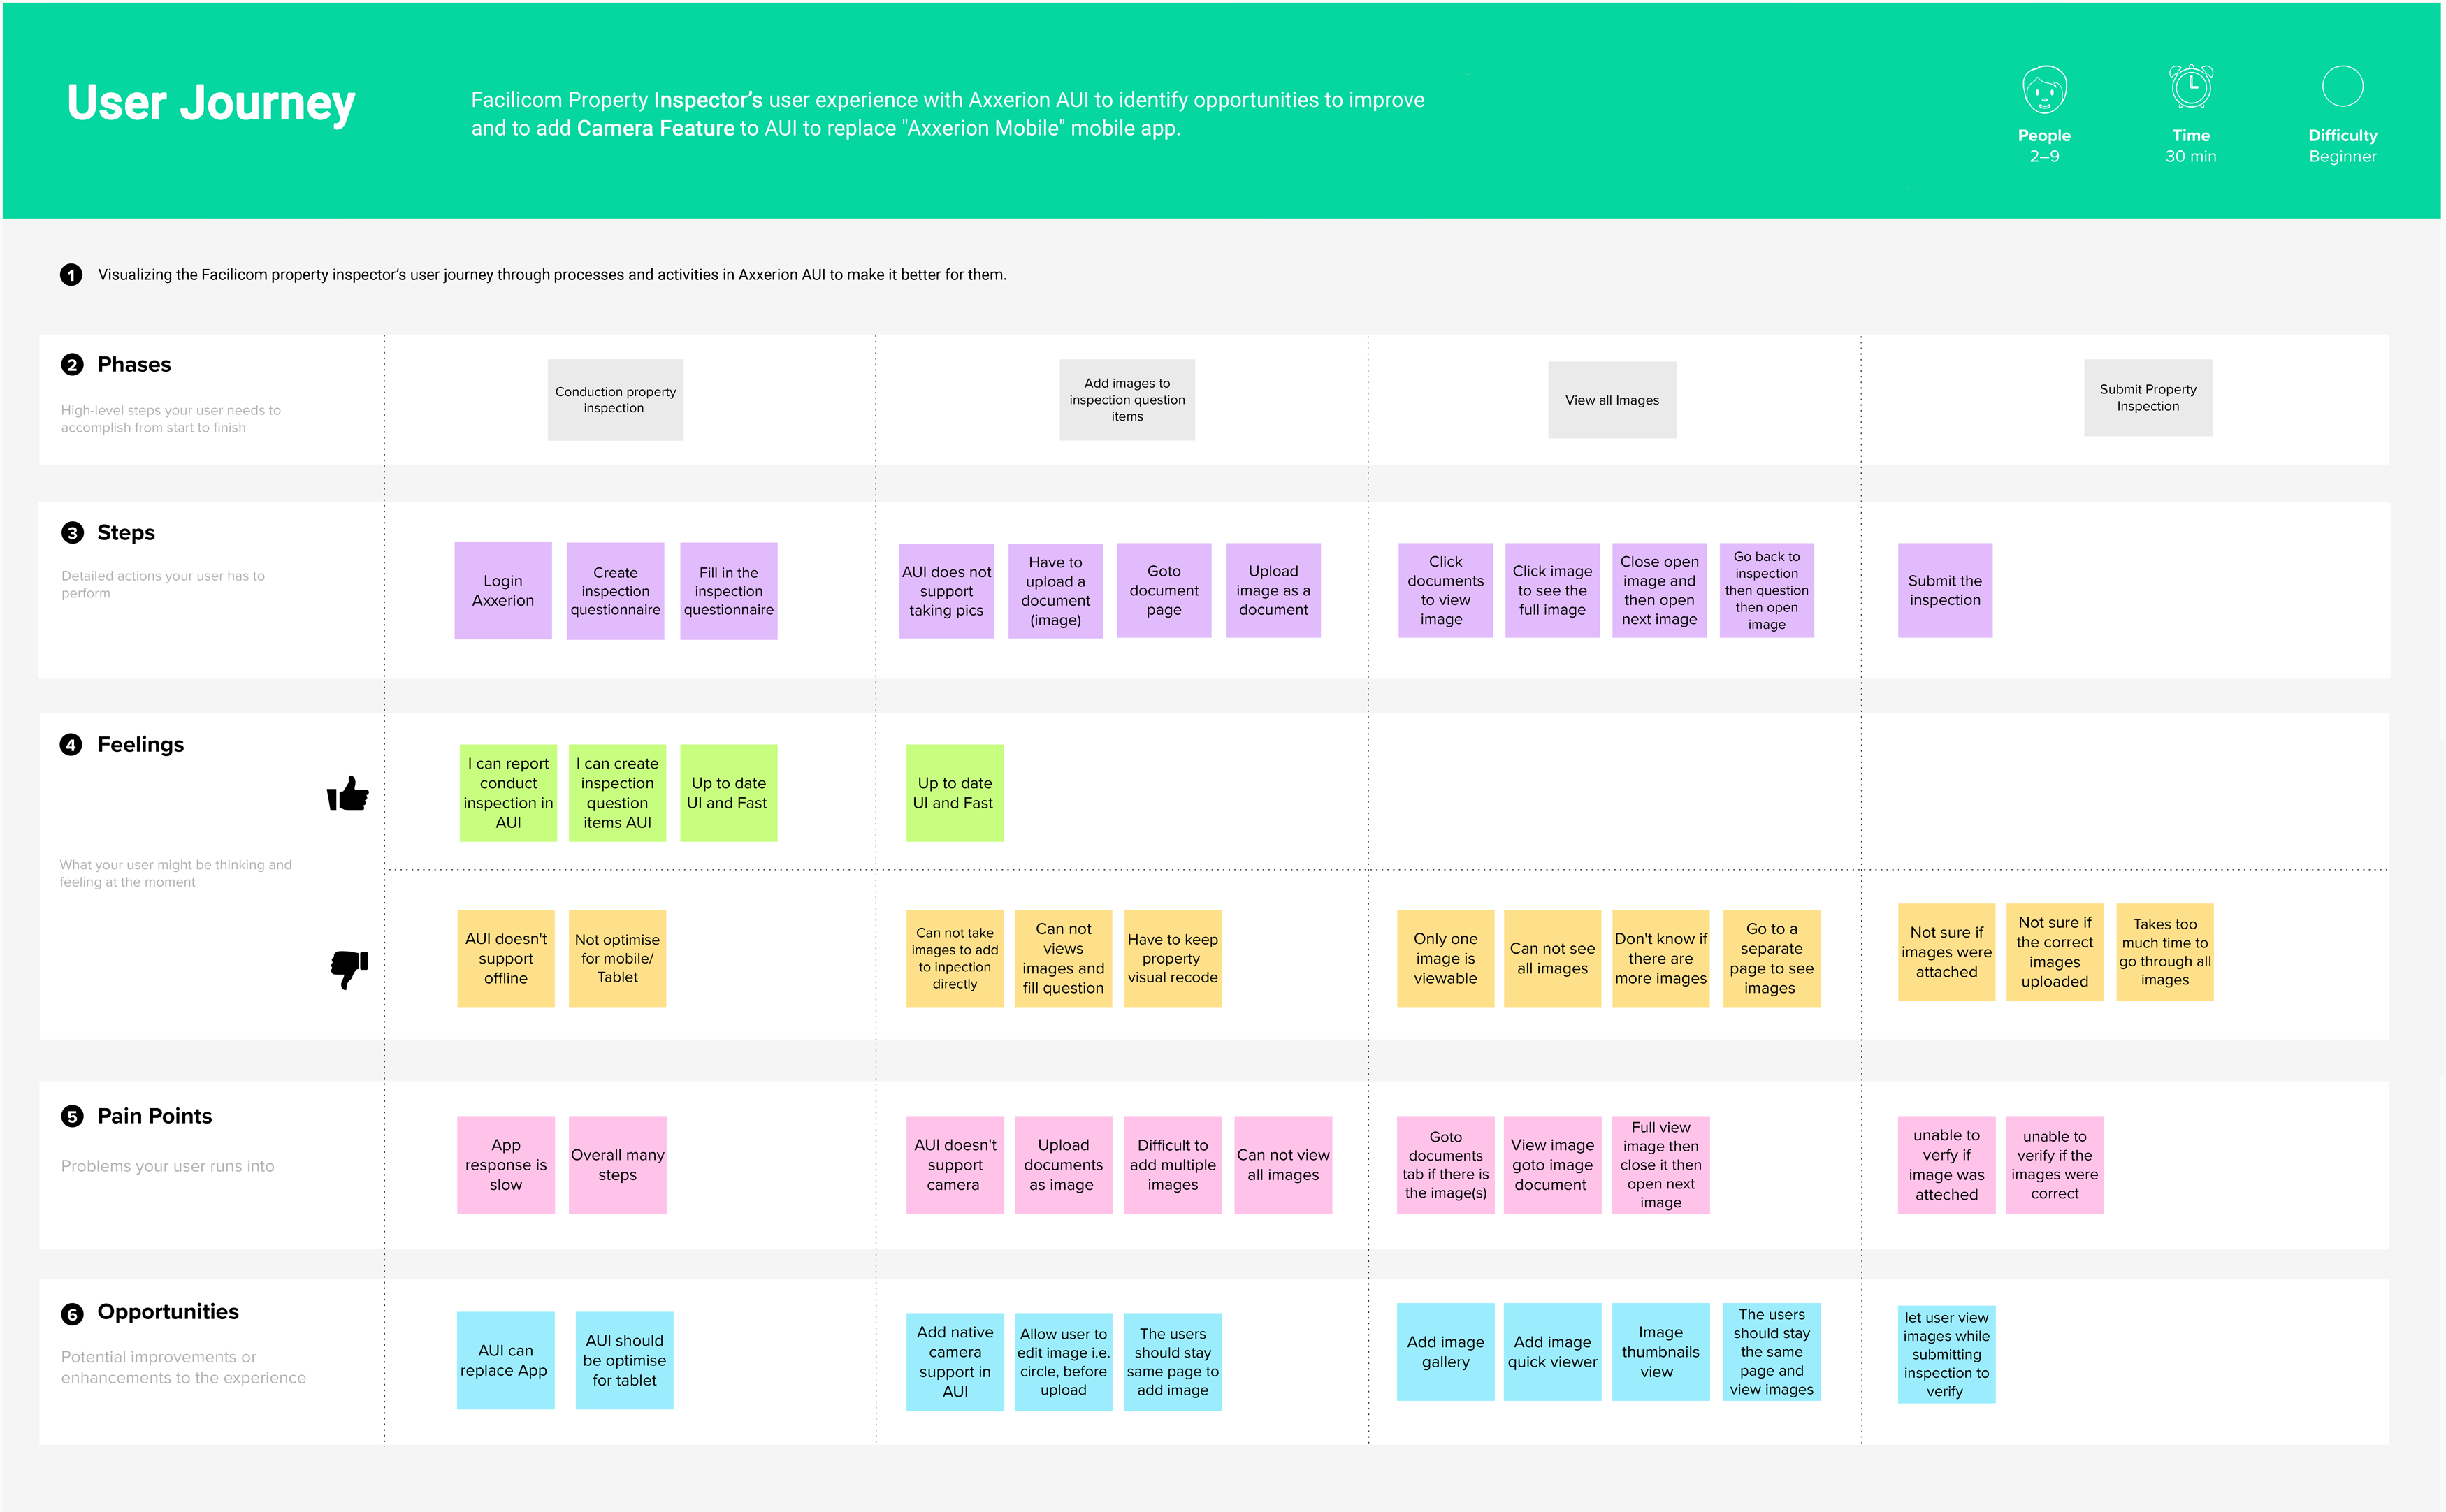Viewport: 2446px width, 1512px height.
Task: Select 'Go to a separate page to see images' note
Action: (x=1771, y=958)
